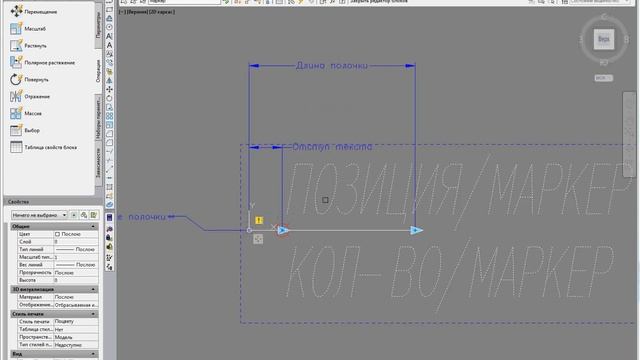Viewport: 640px width, 360px height.
Task: Click the Цвет value Послою
Action: tap(76, 234)
